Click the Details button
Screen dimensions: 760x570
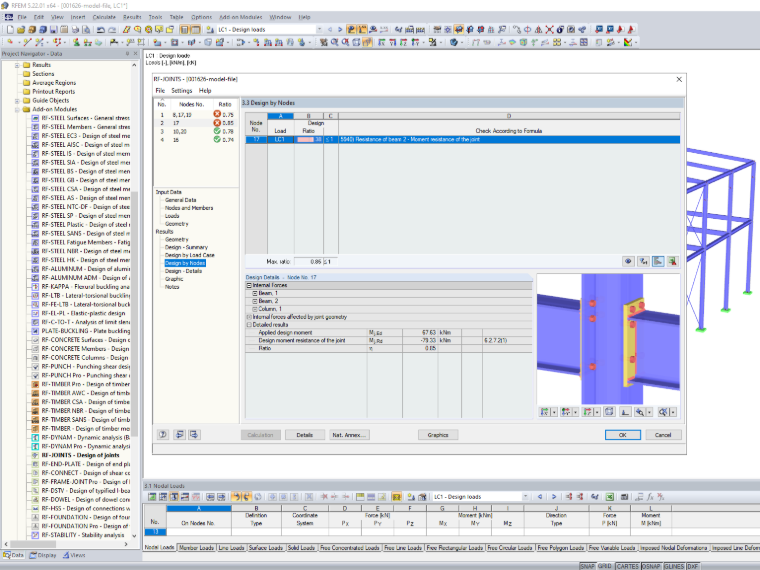(305, 435)
